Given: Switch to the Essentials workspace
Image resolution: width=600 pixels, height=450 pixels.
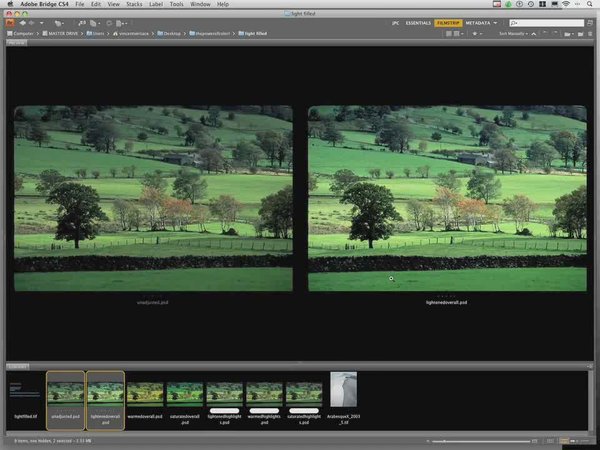Looking at the screenshot, I should (417, 21).
